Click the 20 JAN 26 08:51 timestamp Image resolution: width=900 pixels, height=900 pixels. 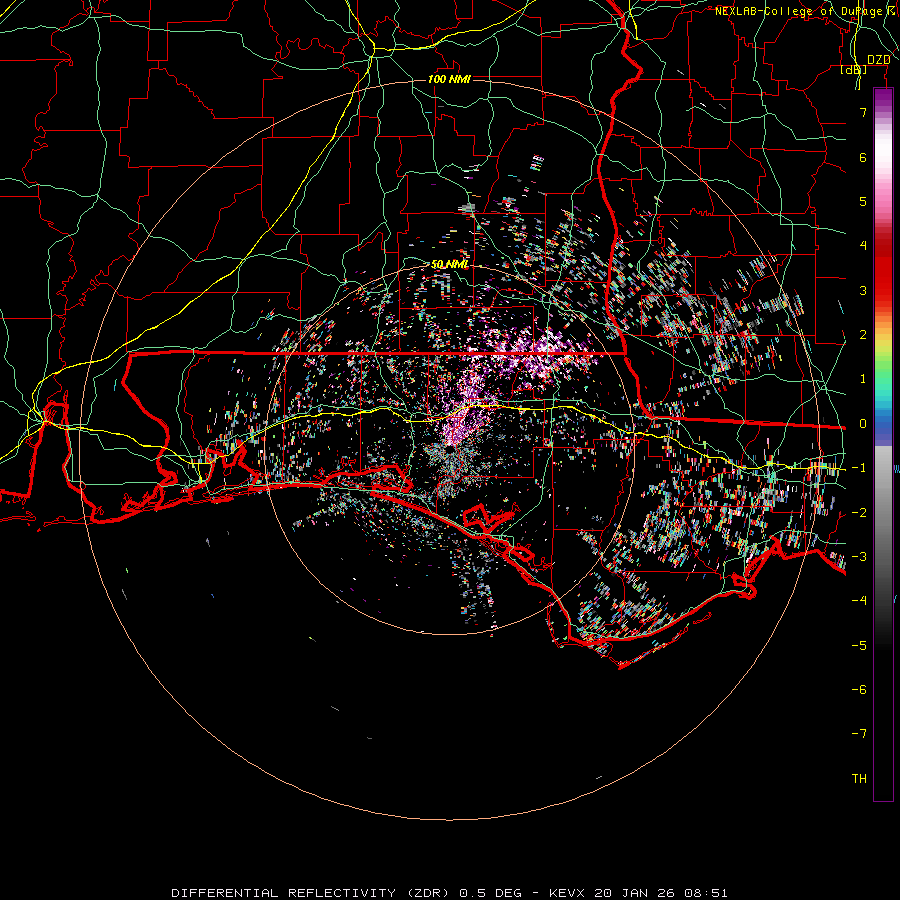coord(661,893)
